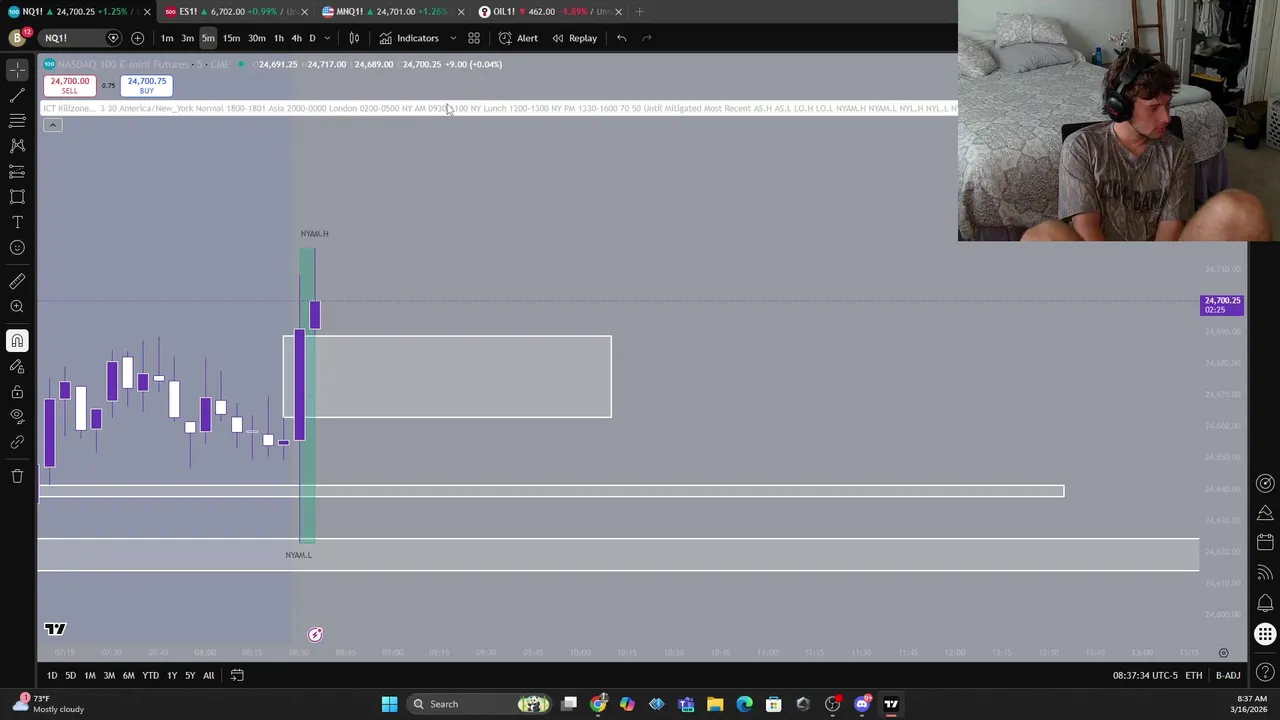Image resolution: width=1280 pixels, height=720 pixels.
Task: Activate the zoom in tool
Action: point(17,307)
